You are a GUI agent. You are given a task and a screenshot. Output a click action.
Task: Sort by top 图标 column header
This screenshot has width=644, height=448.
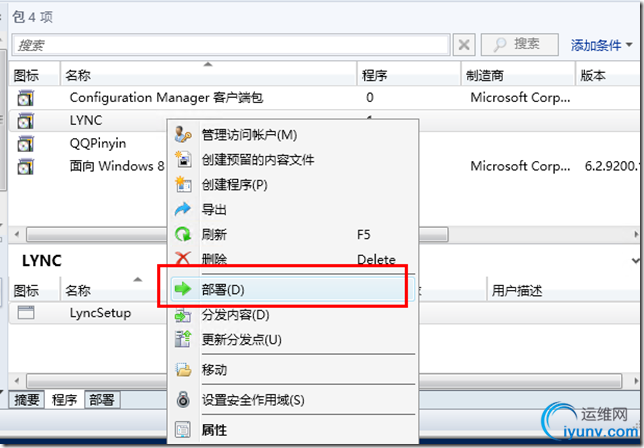coord(34,75)
